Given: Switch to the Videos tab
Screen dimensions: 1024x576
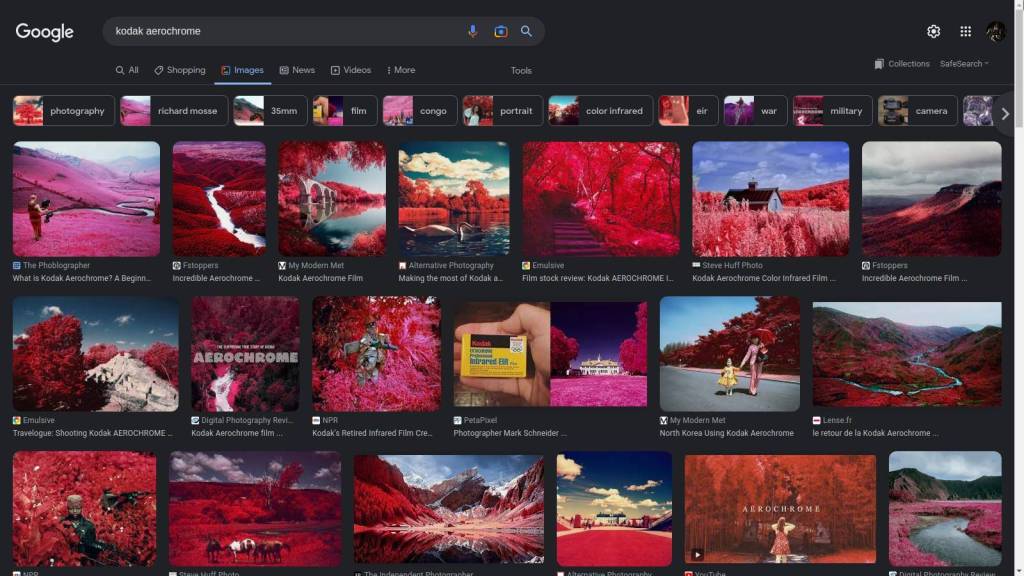Looking at the screenshot, I should [351, 70].
